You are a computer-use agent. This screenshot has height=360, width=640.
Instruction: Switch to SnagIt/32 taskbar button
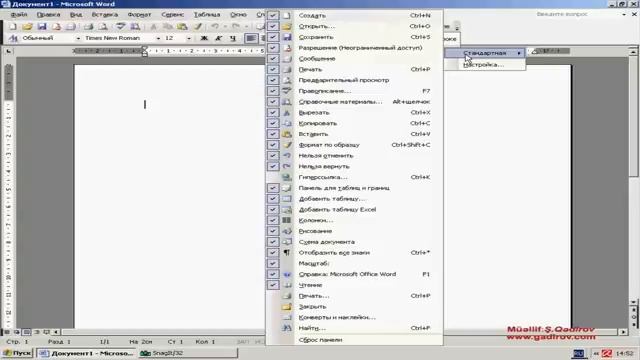coord(188,353)
